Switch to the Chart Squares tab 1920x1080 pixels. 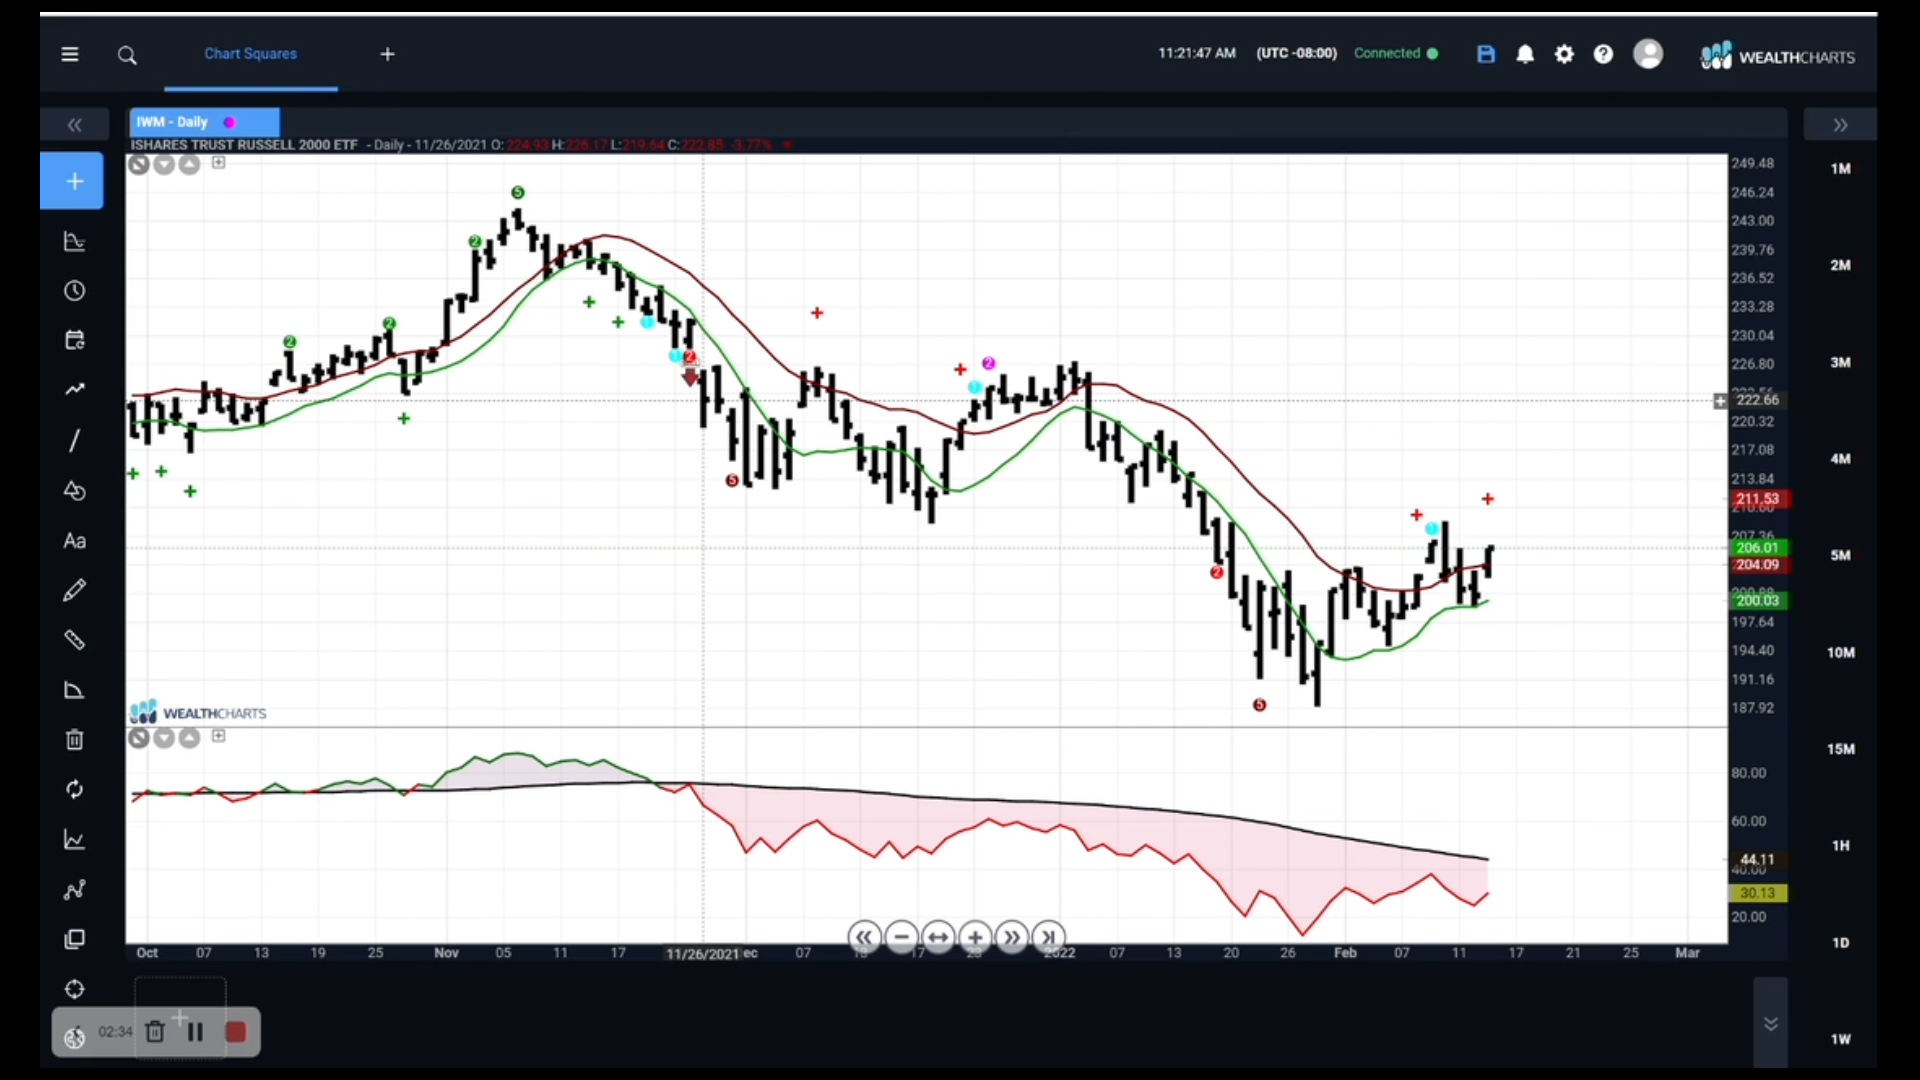pos(250,54)
